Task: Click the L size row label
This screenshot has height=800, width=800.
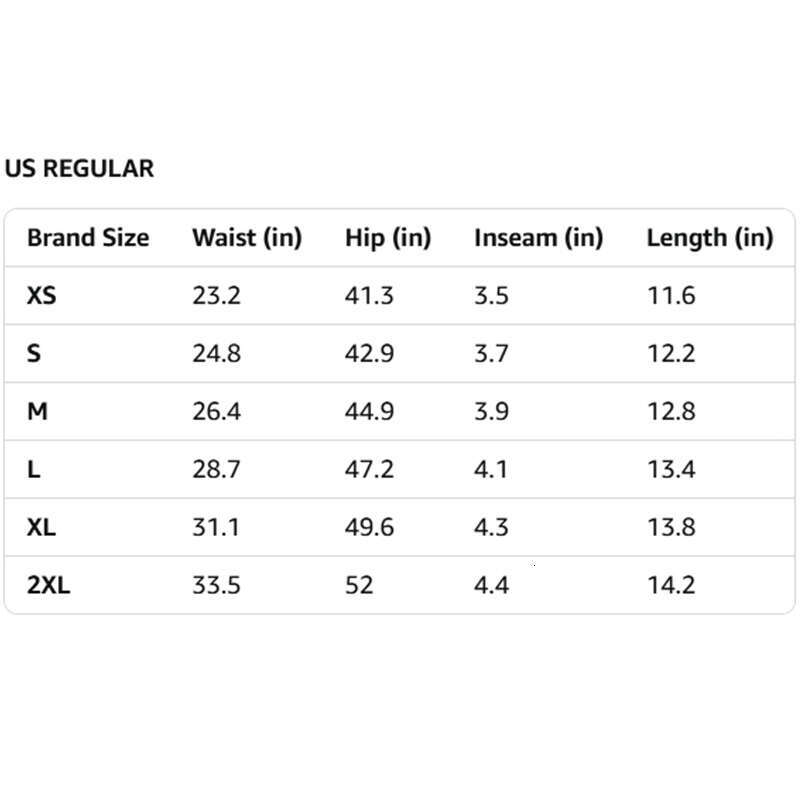Action: [x=34, y=469]
